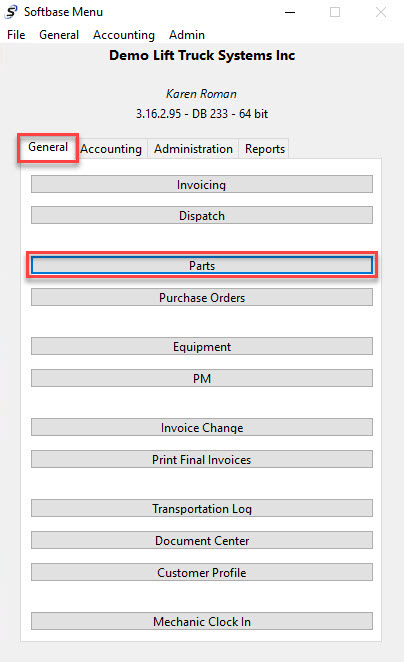
Task: Launch the Dispatch button
Action: pyautogui.click(x=202, y=215)
